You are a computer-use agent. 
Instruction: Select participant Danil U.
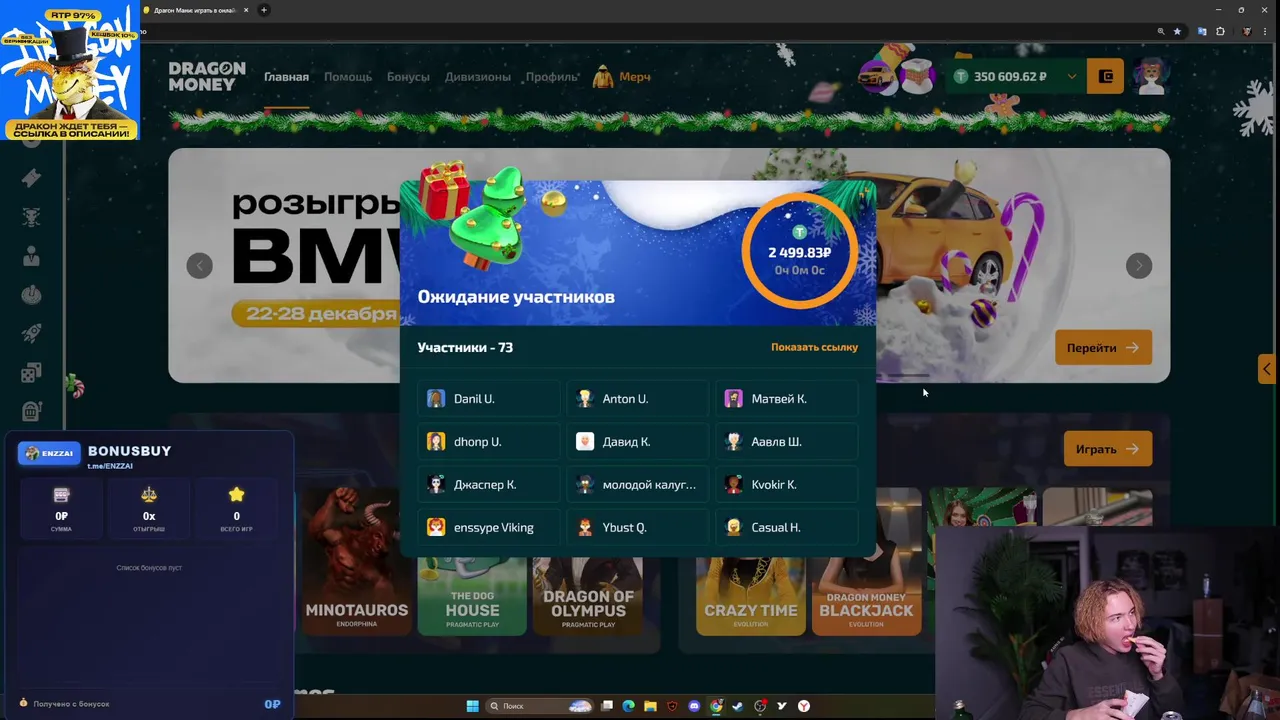(489, 398)
